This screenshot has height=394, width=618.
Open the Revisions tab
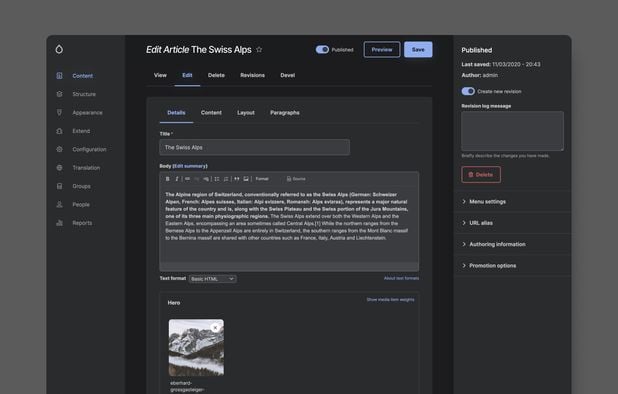(x=253, y=75)
